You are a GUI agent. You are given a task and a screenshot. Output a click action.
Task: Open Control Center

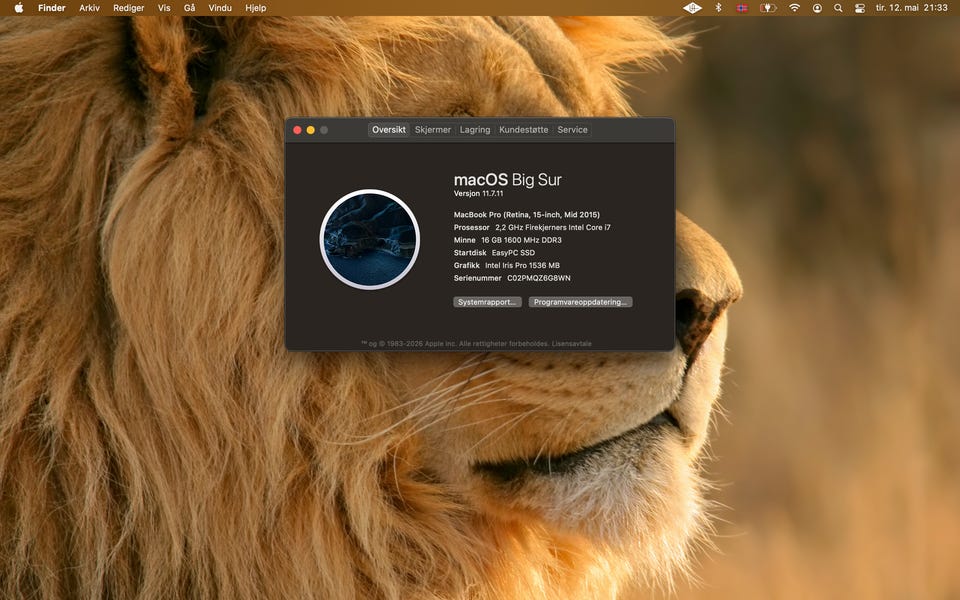(860, 8)
